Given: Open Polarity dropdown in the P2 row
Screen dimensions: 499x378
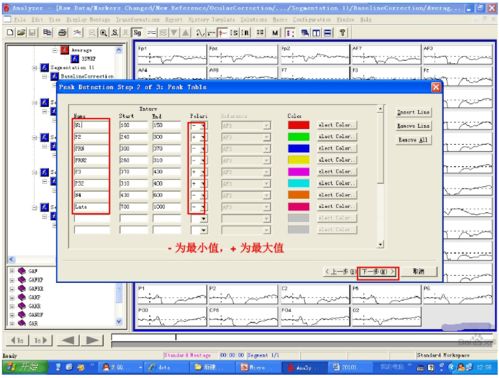Looking at the screenshot, I should [x=202, y=137].
